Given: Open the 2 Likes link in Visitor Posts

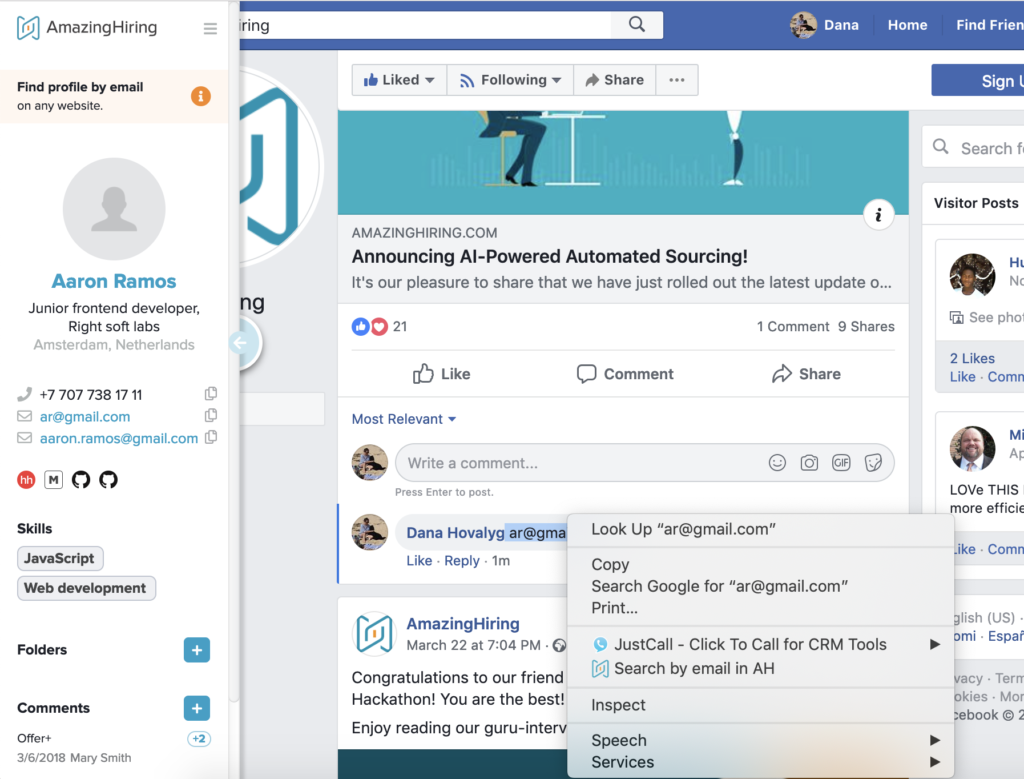Looking at the screenshot, I should (972, 358).
